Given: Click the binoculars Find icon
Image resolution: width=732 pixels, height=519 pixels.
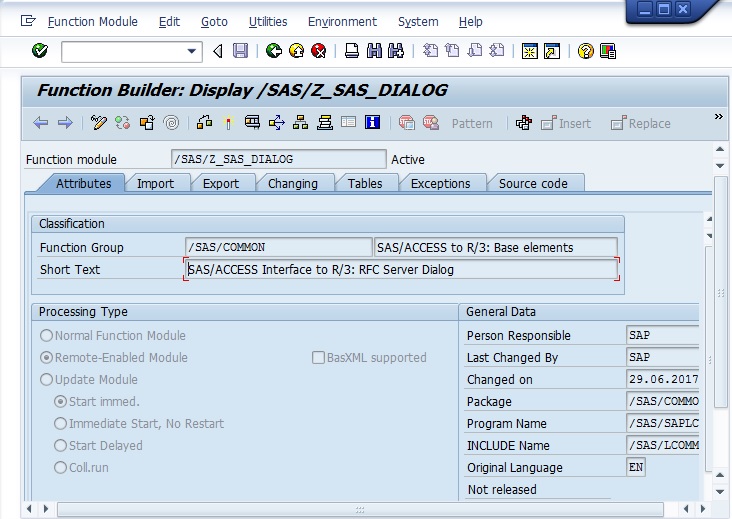Looking at the screenshot, I should [x=374, y=50].
